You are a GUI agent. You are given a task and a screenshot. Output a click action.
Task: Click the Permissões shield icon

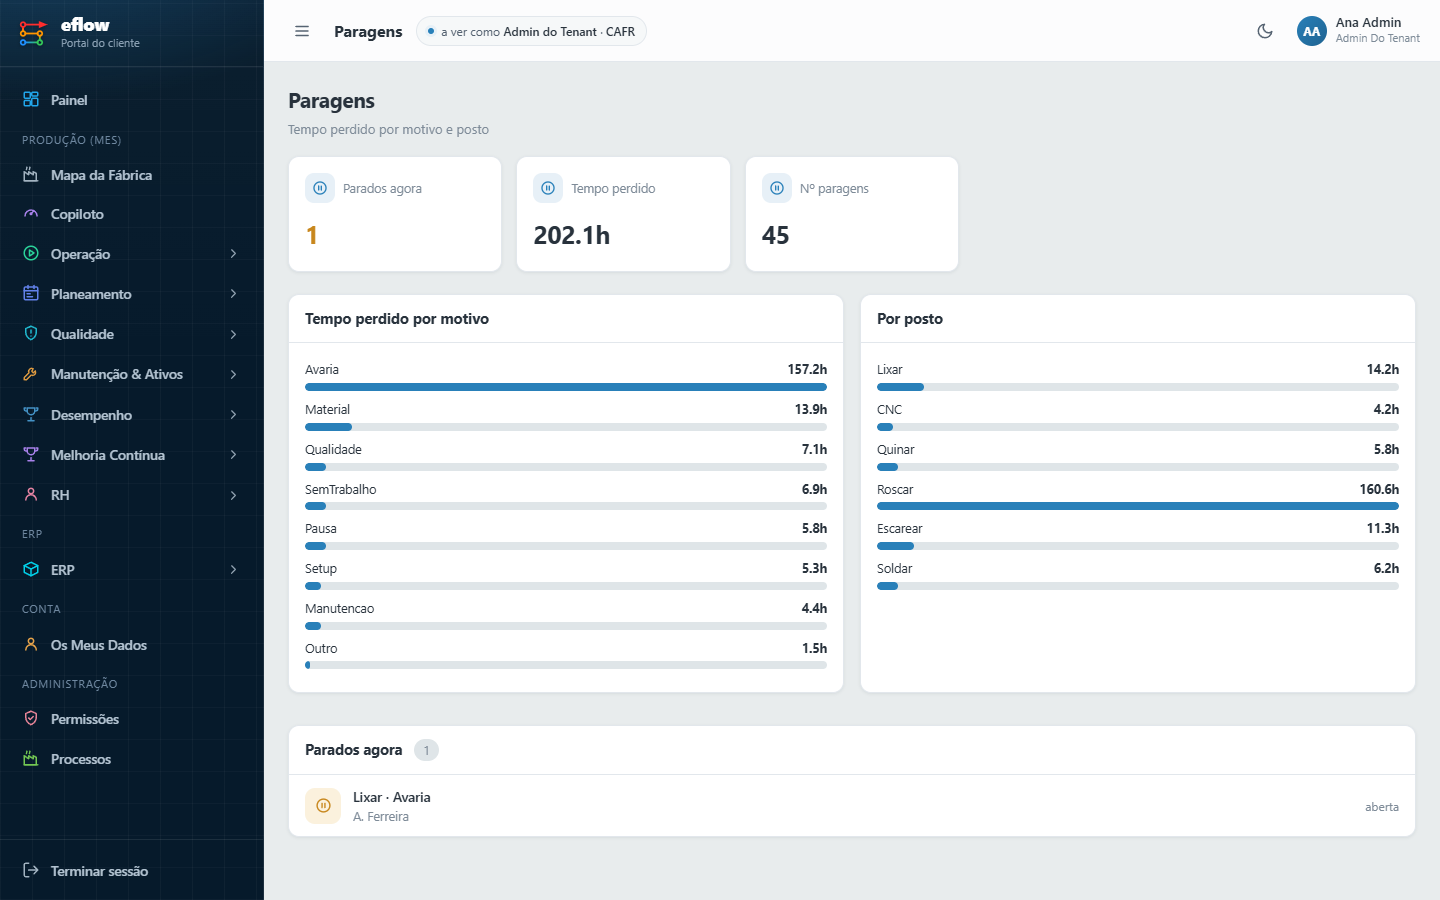(31, 719)
